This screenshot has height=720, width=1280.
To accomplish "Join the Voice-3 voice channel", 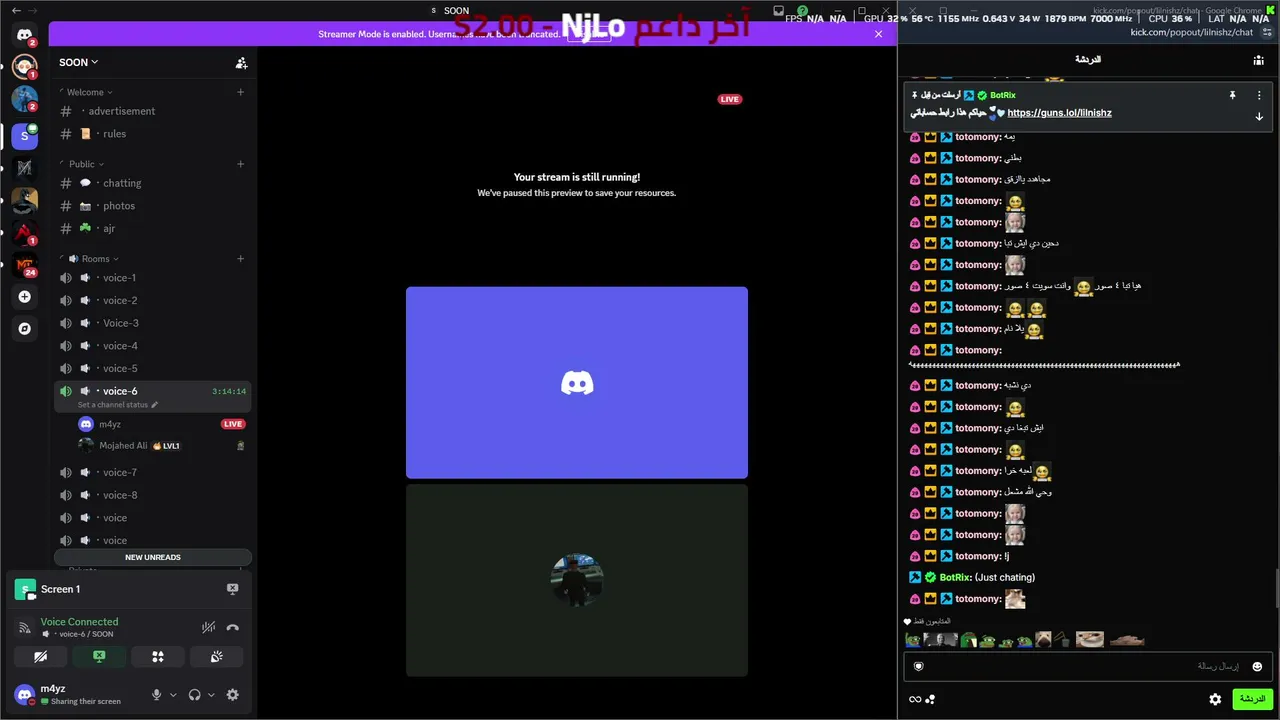I will (152, 323).
